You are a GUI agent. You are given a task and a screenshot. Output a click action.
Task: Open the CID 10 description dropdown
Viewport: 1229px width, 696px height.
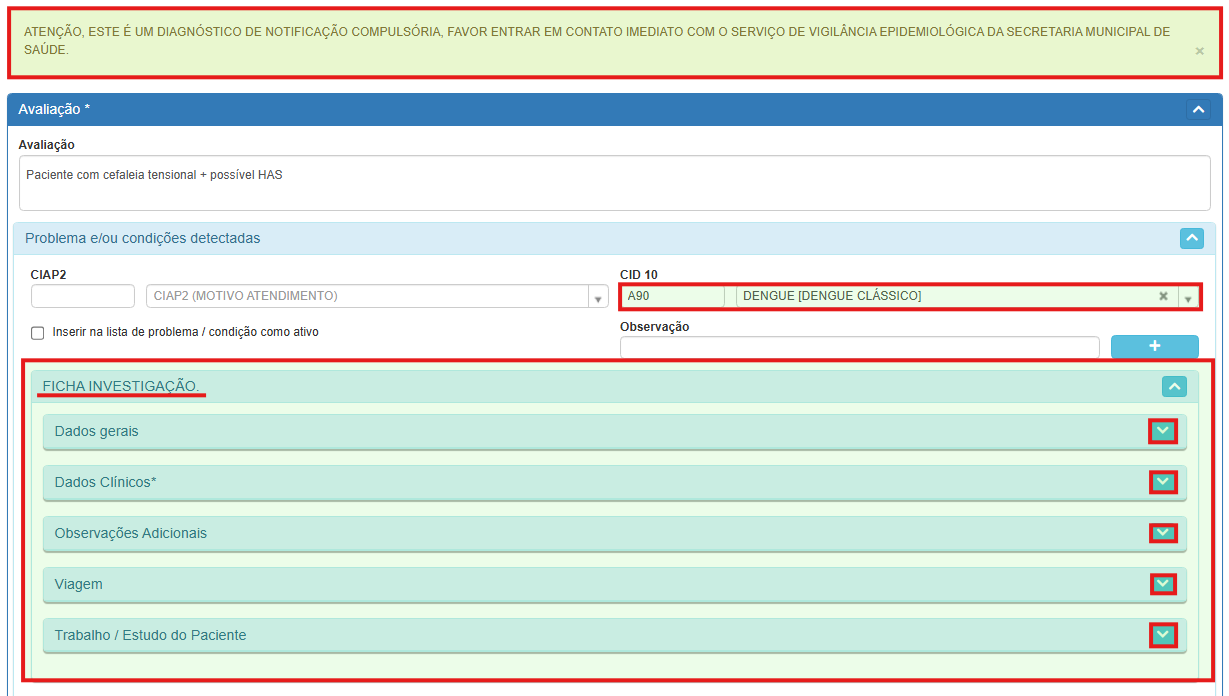click(1188, 297)
